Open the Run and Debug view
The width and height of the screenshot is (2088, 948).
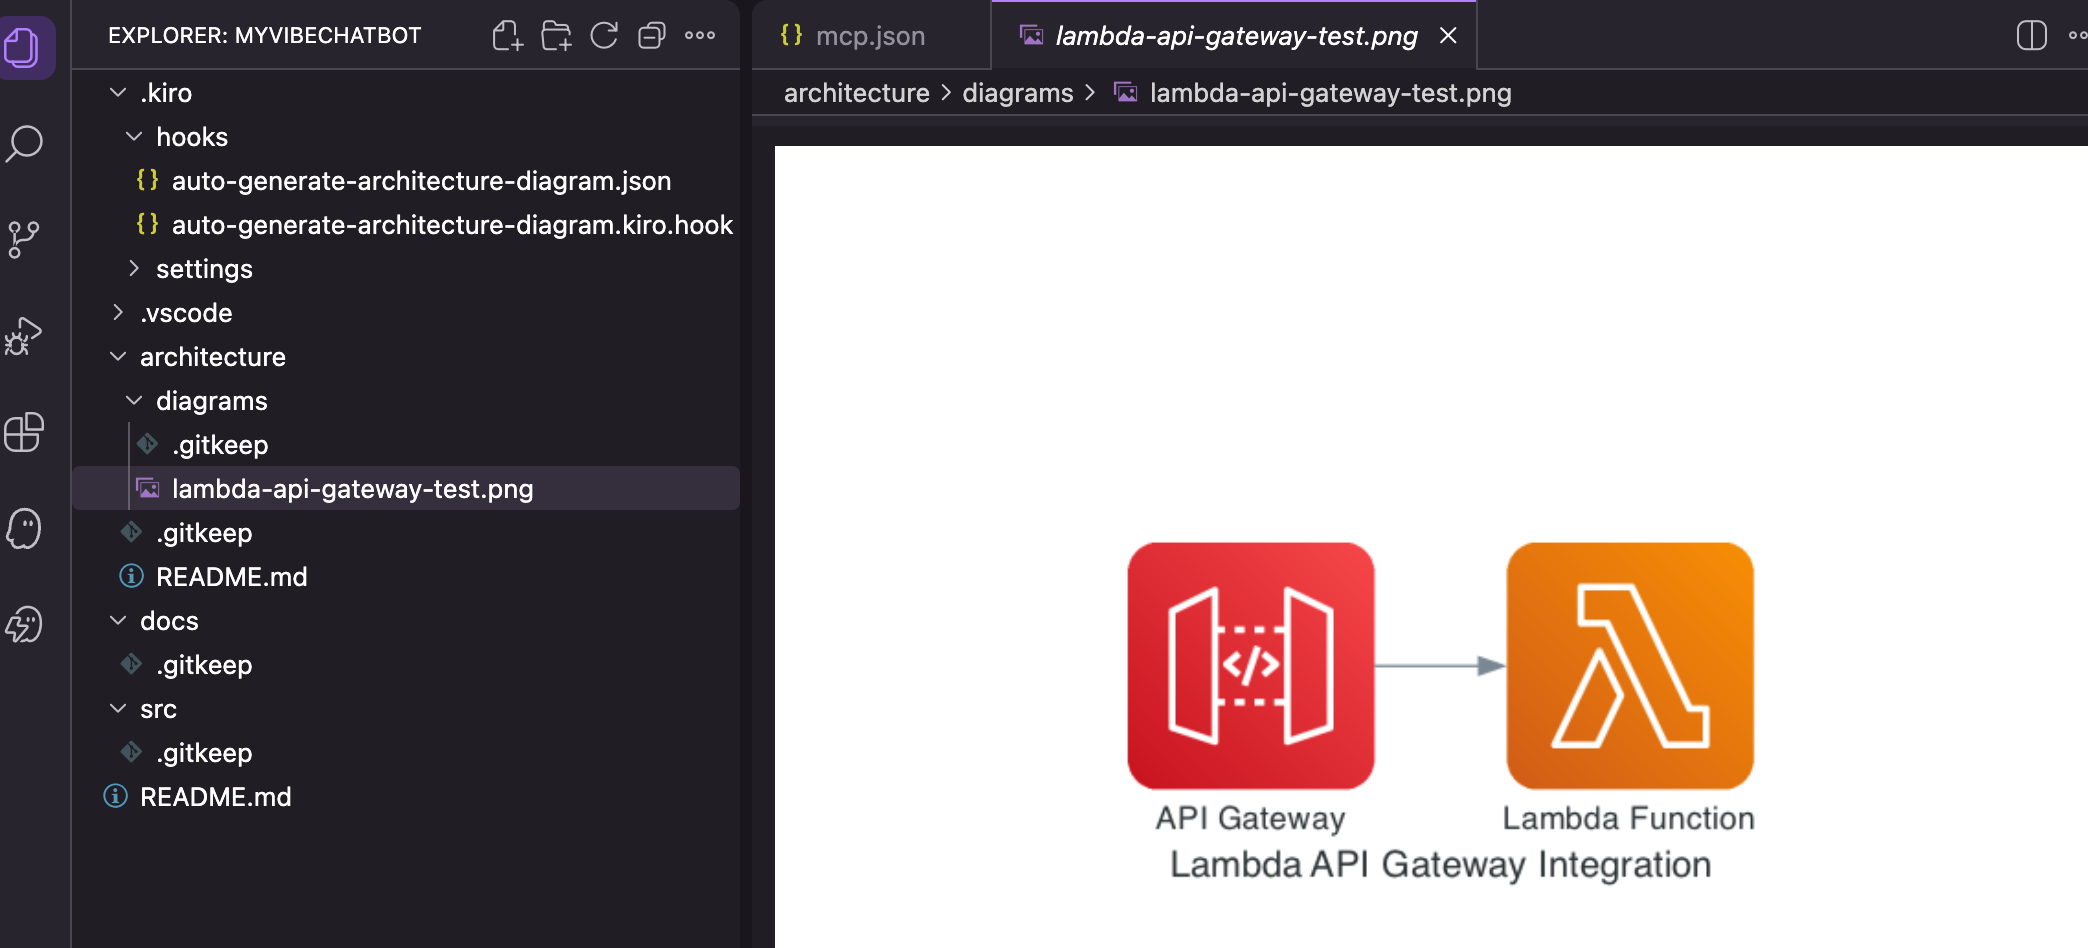pyautogui.click(x=25, y=336)
